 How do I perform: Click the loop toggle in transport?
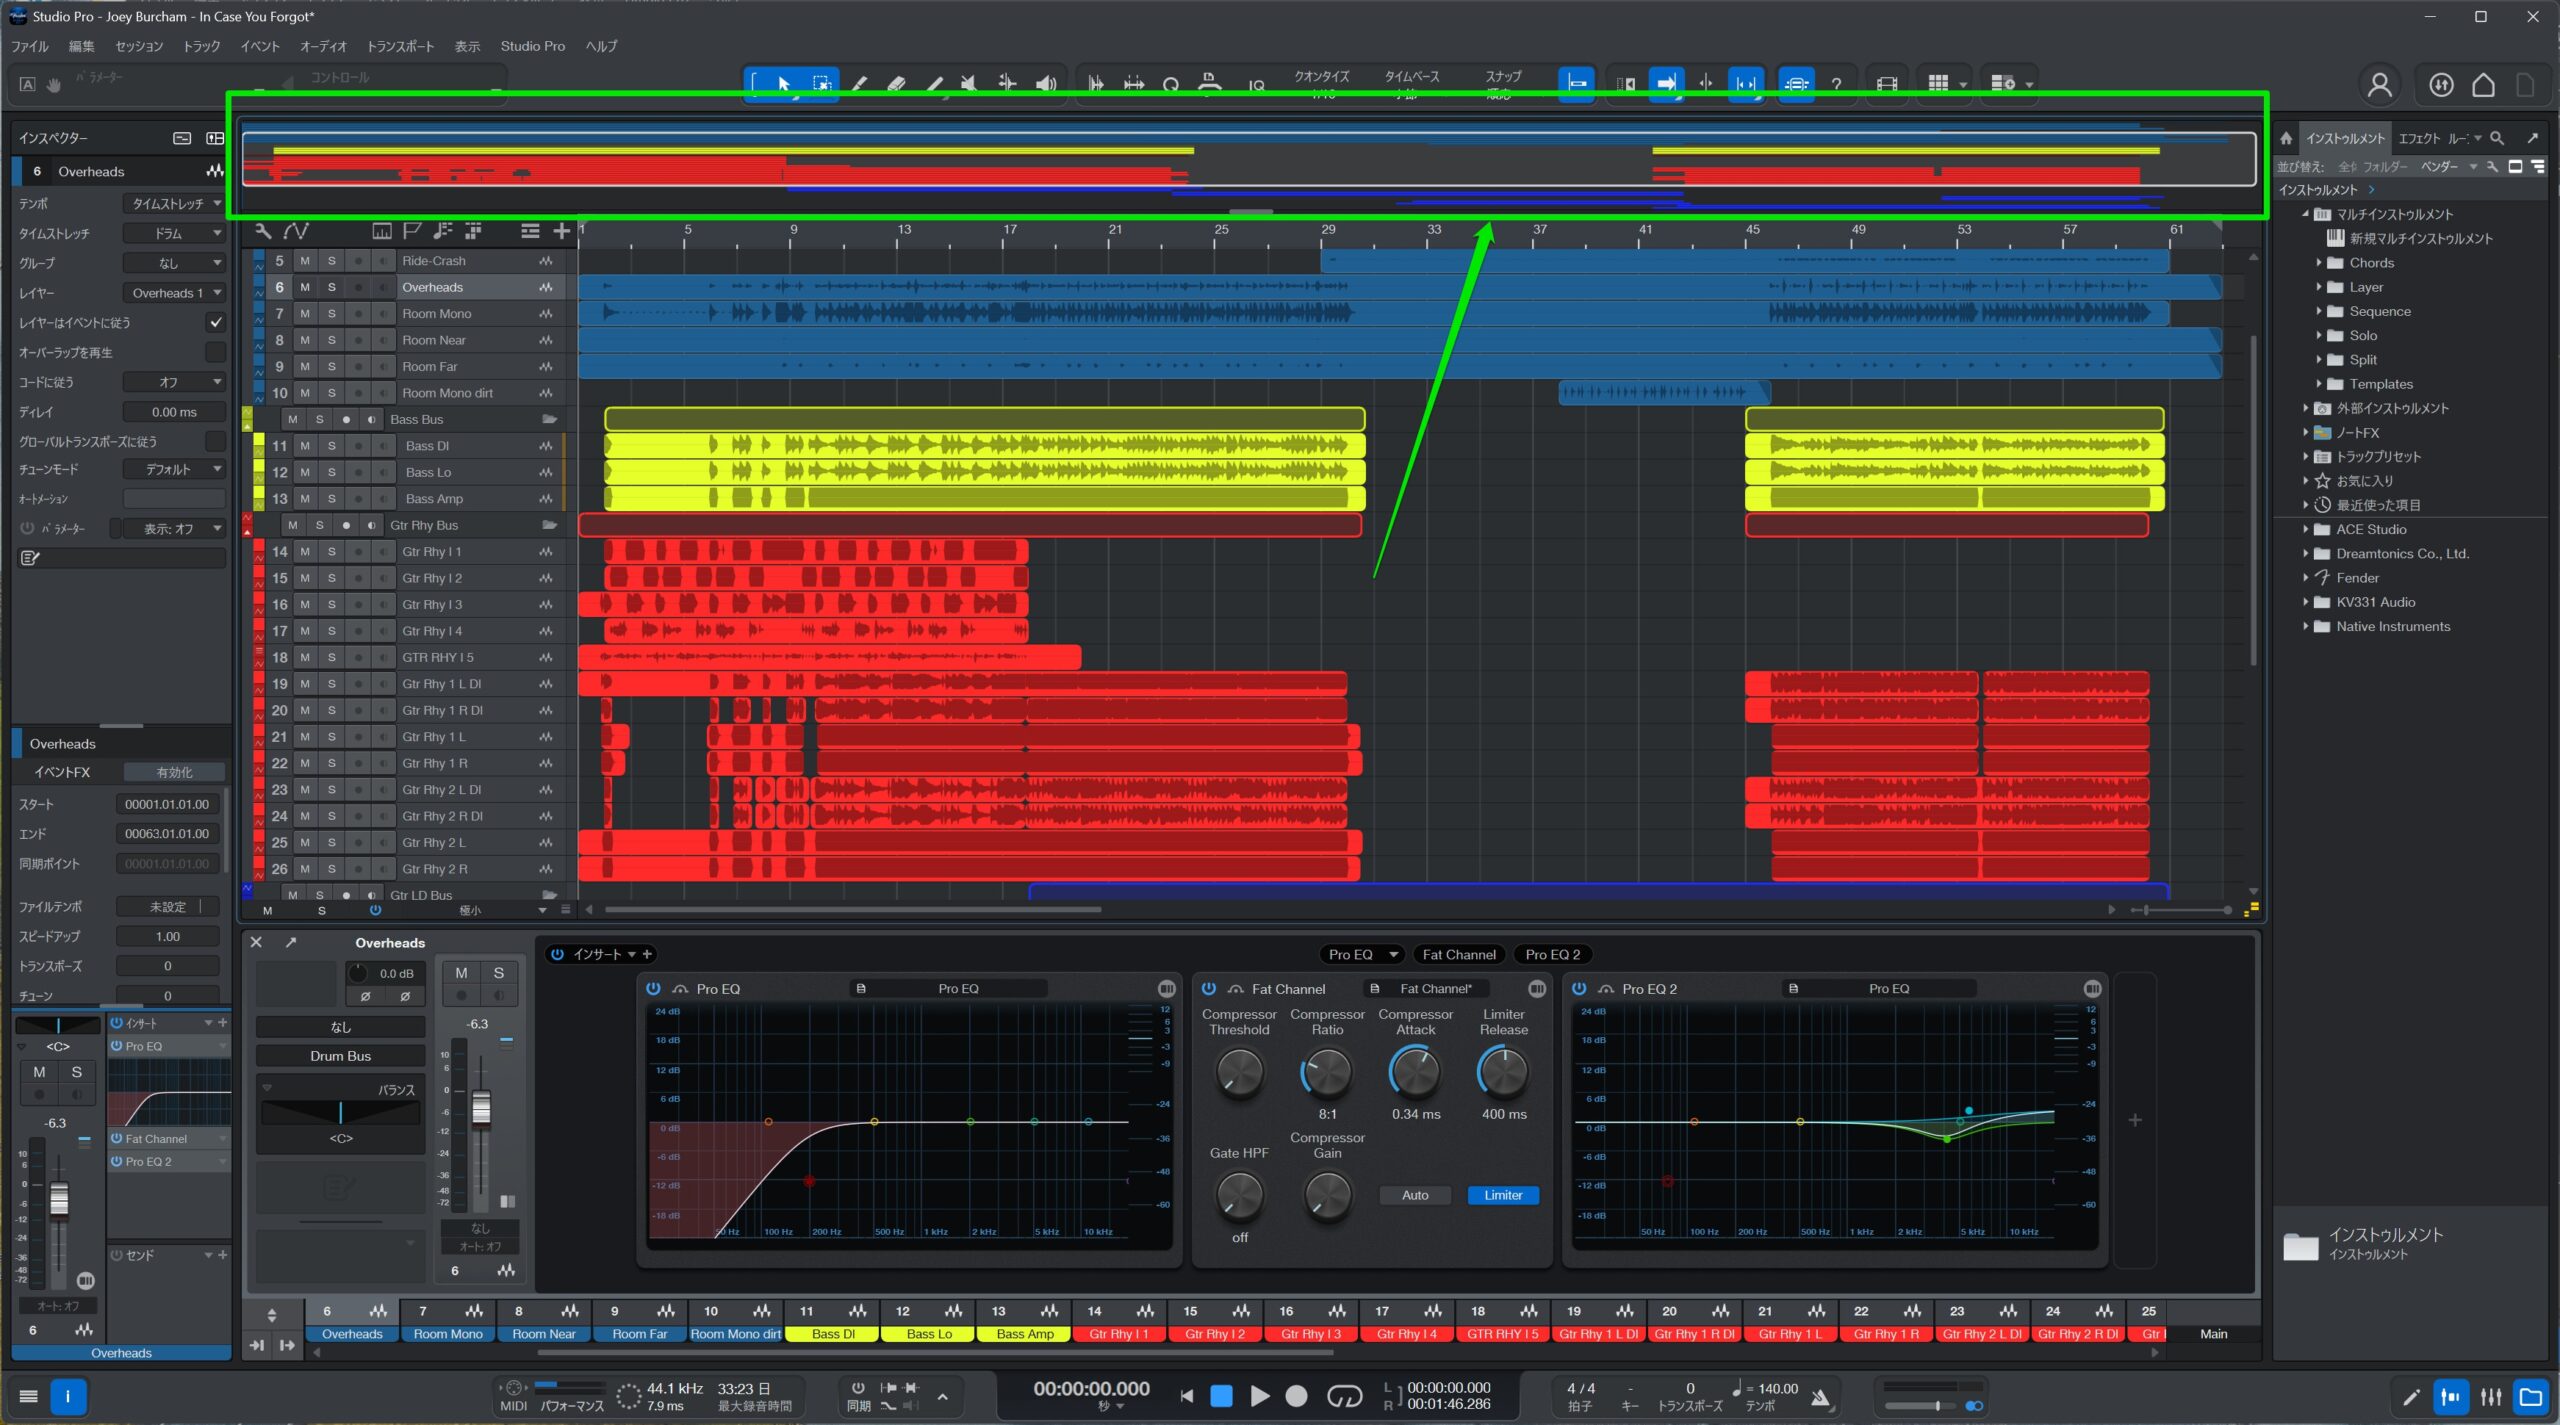[1344, 1396]
